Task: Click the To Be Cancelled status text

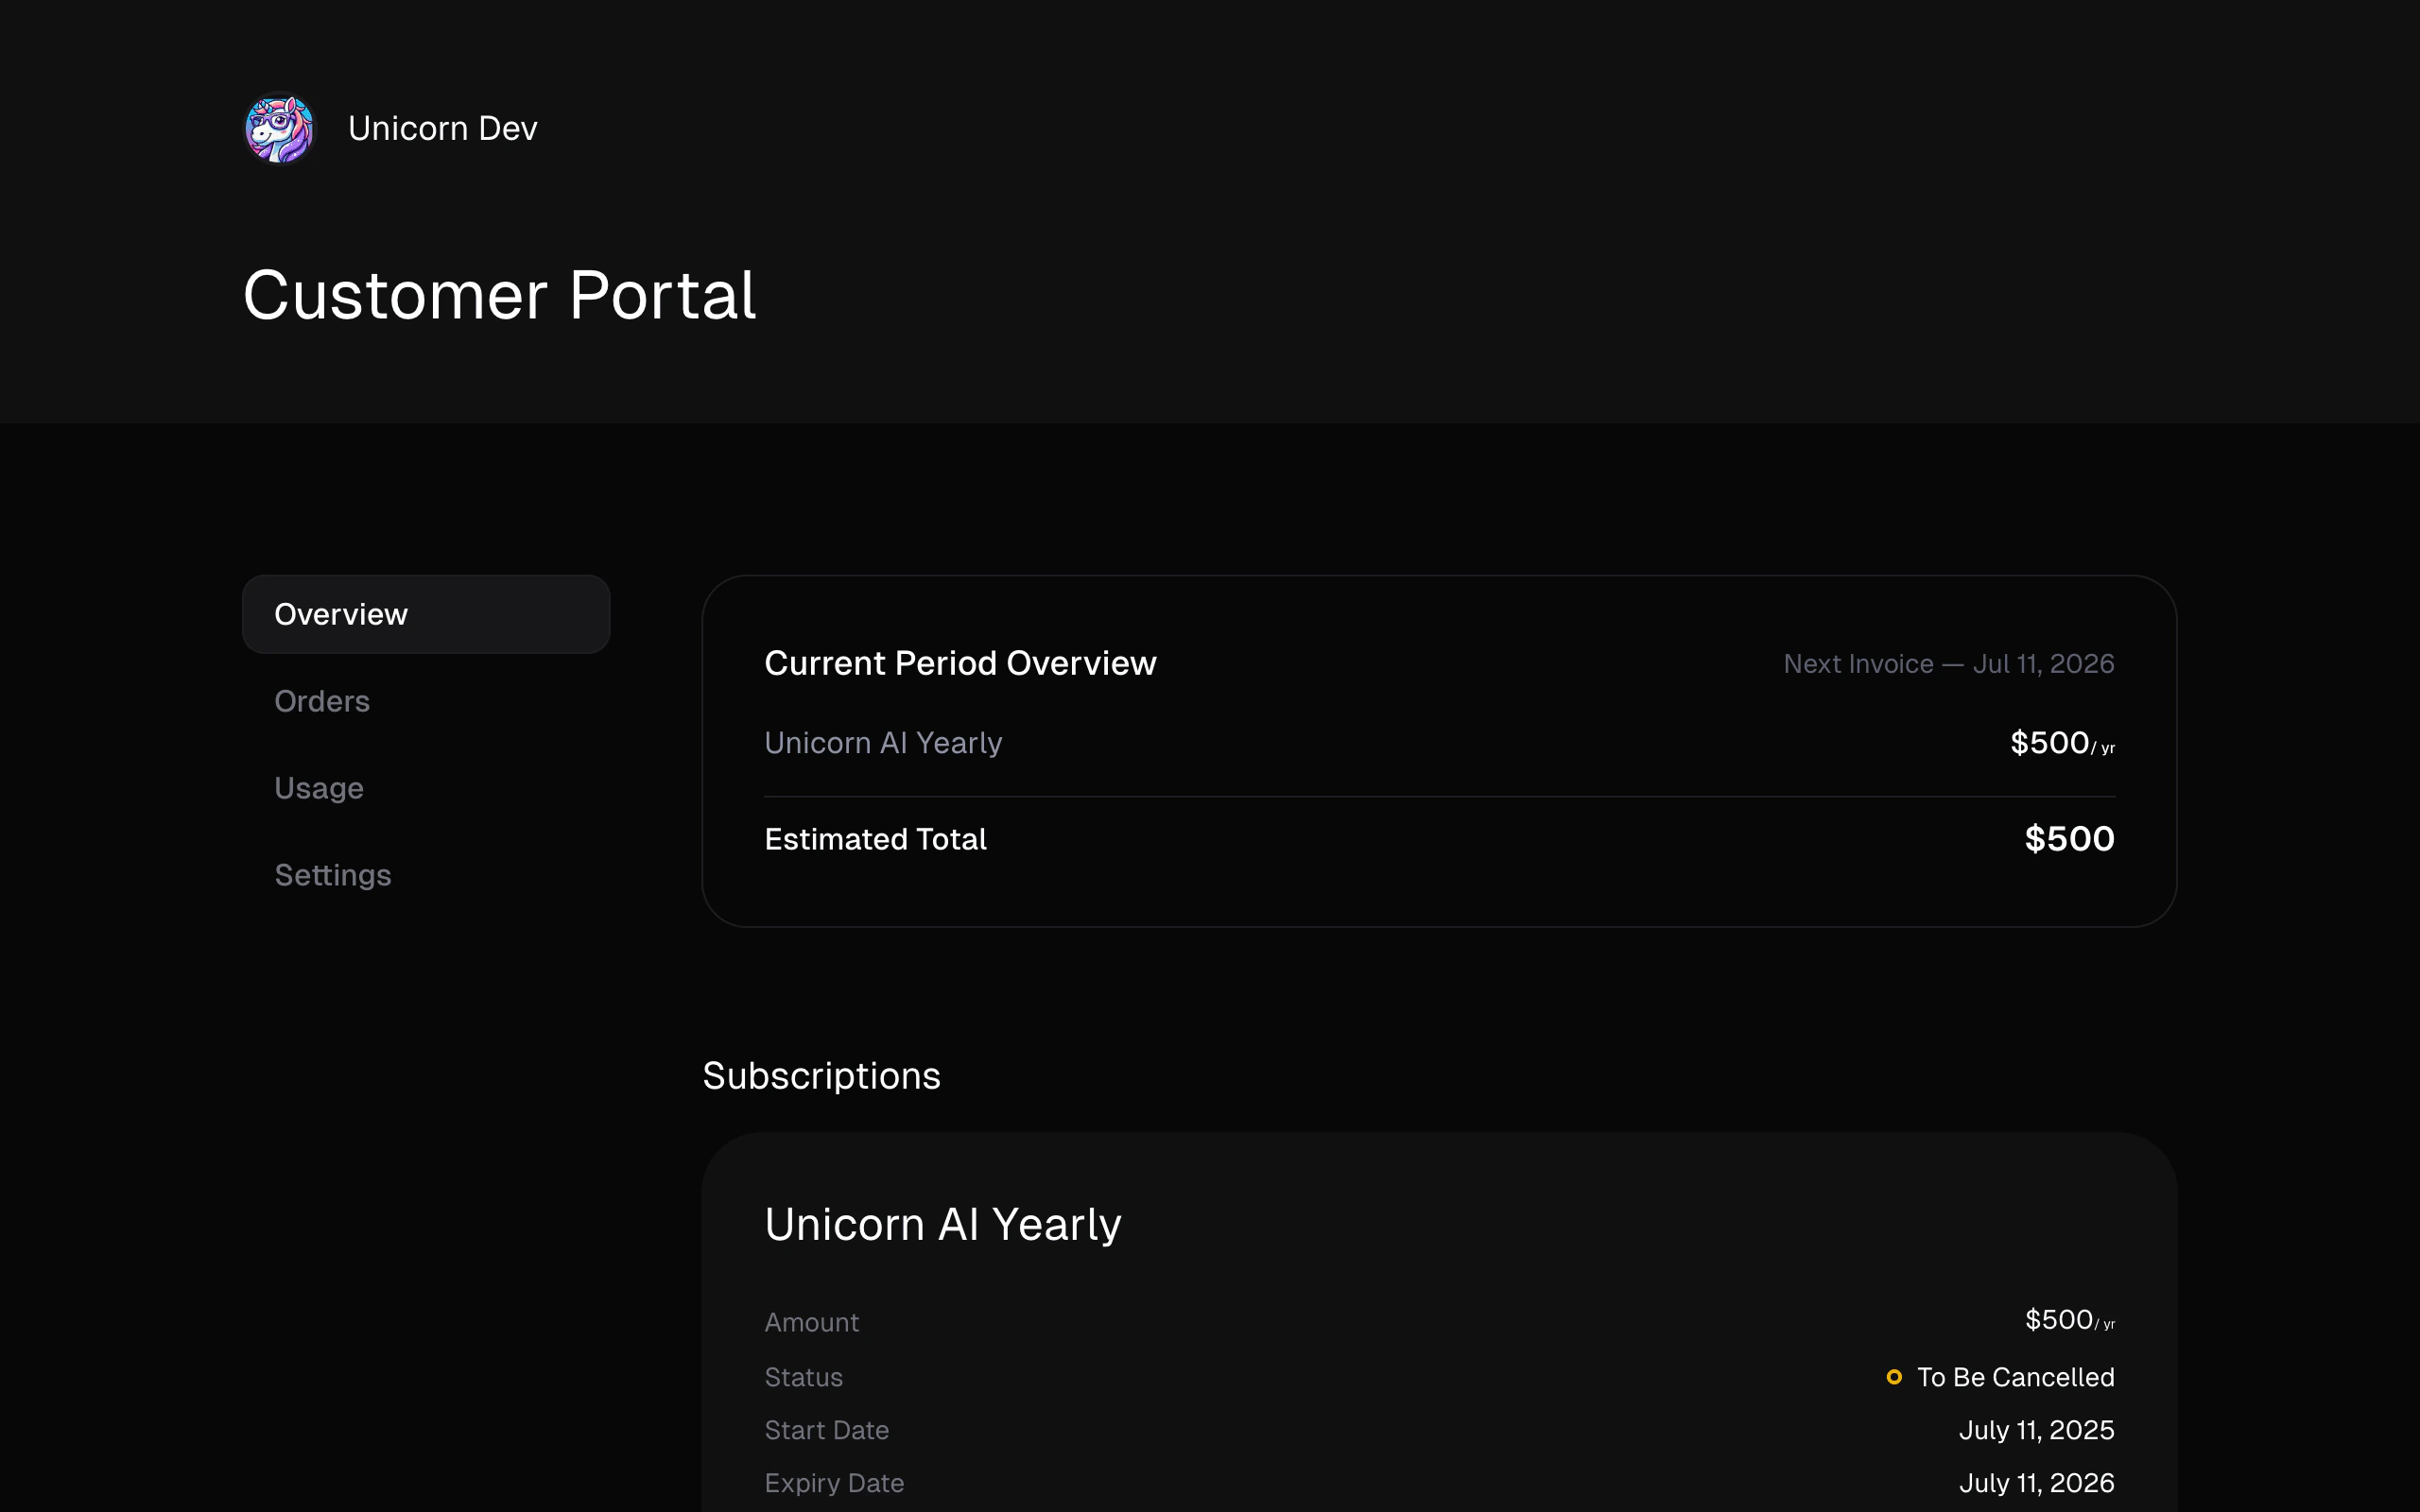Action: 2015,1377
